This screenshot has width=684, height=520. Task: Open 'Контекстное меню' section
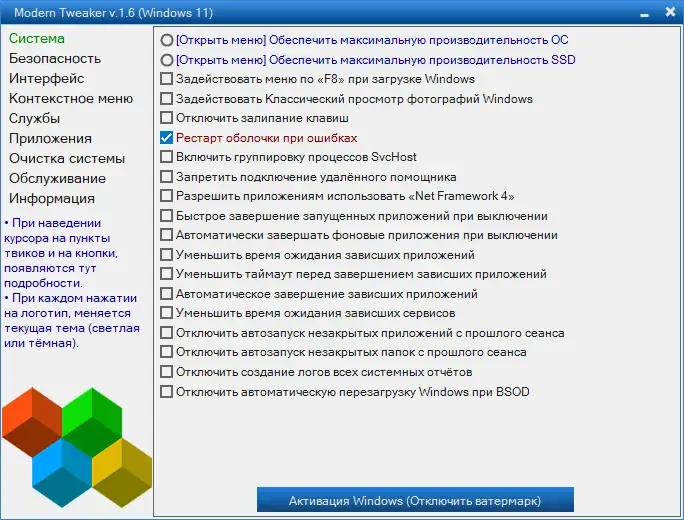71,99
